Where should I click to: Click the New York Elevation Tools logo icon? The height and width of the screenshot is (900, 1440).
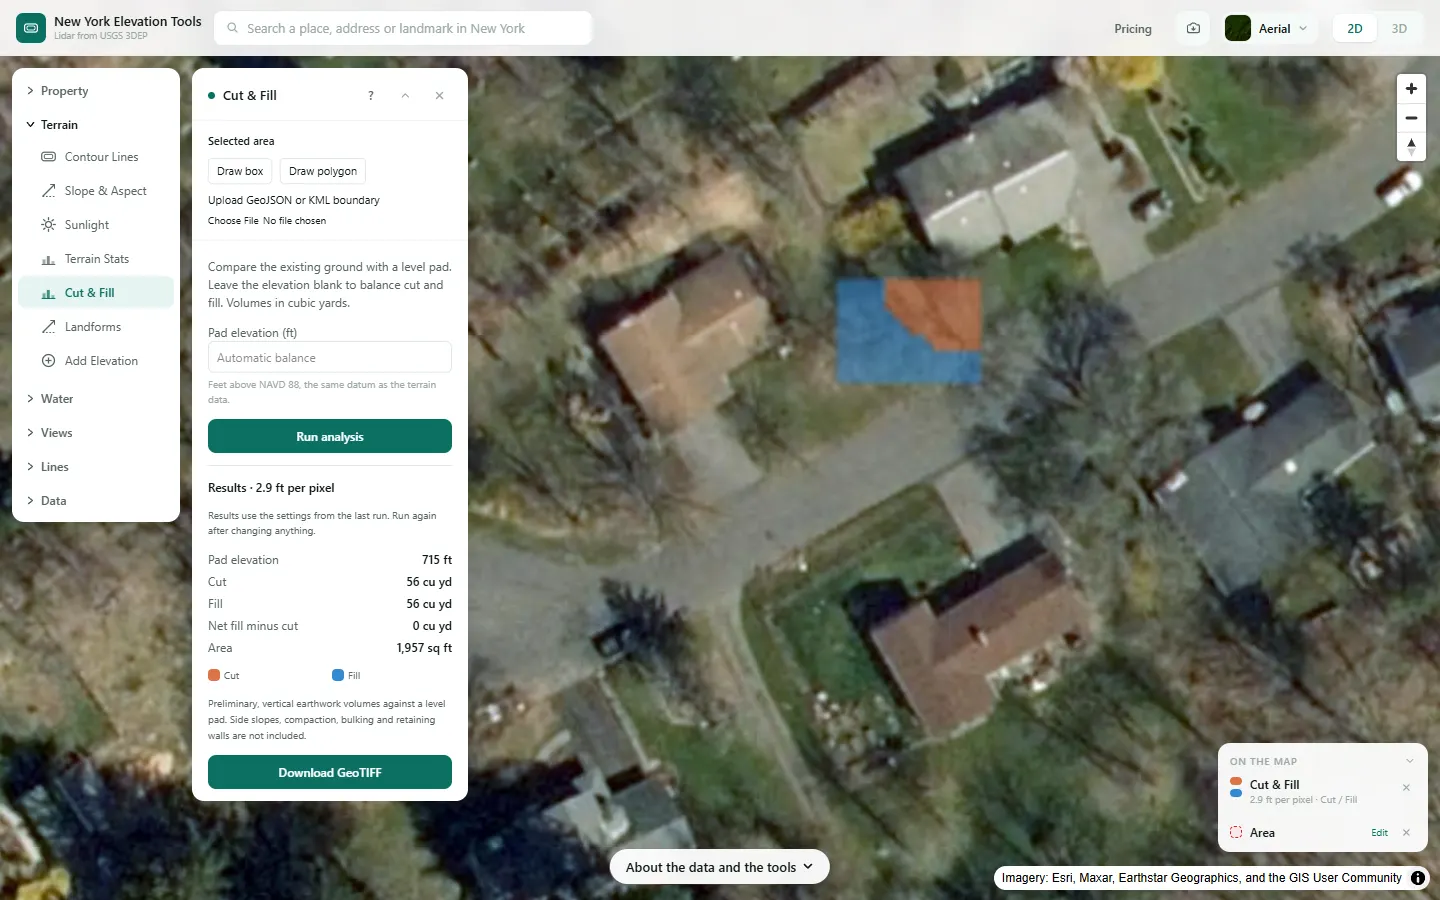coord(31,28)
